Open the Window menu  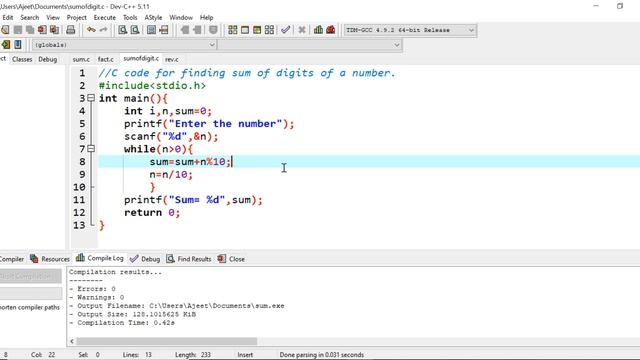[181, 18]
